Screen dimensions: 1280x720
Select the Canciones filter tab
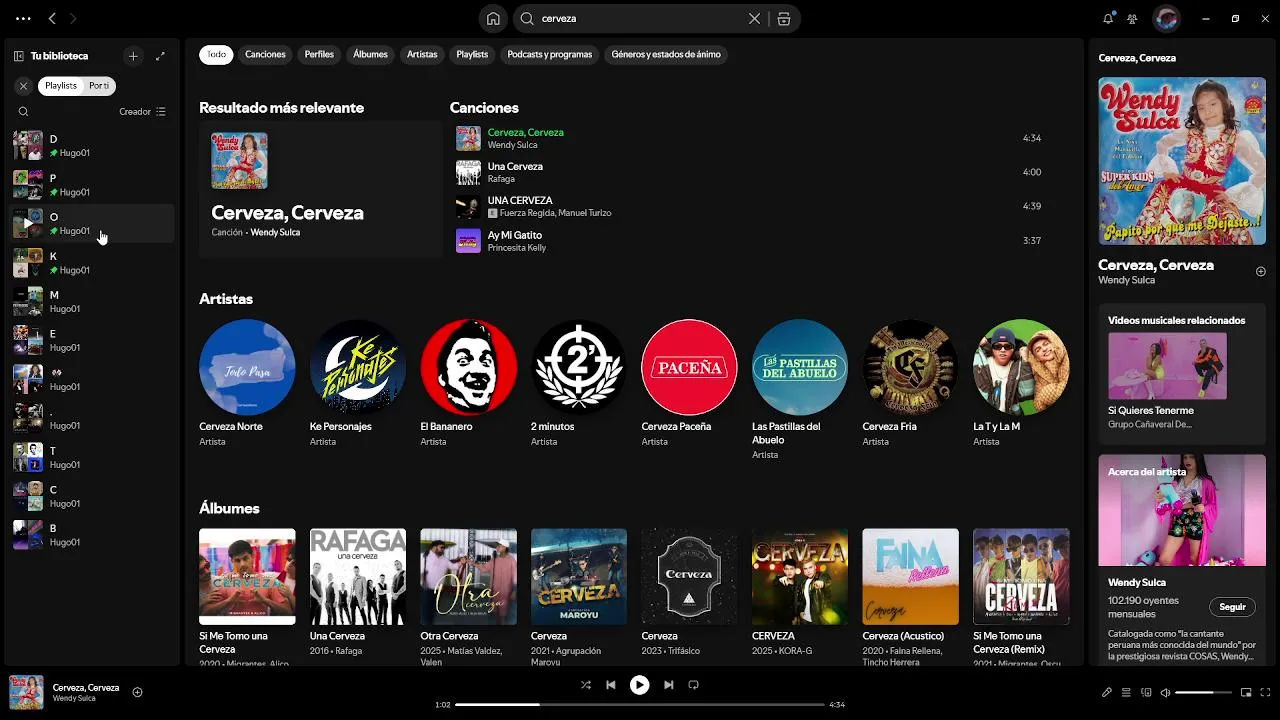(x=265, y=55)
